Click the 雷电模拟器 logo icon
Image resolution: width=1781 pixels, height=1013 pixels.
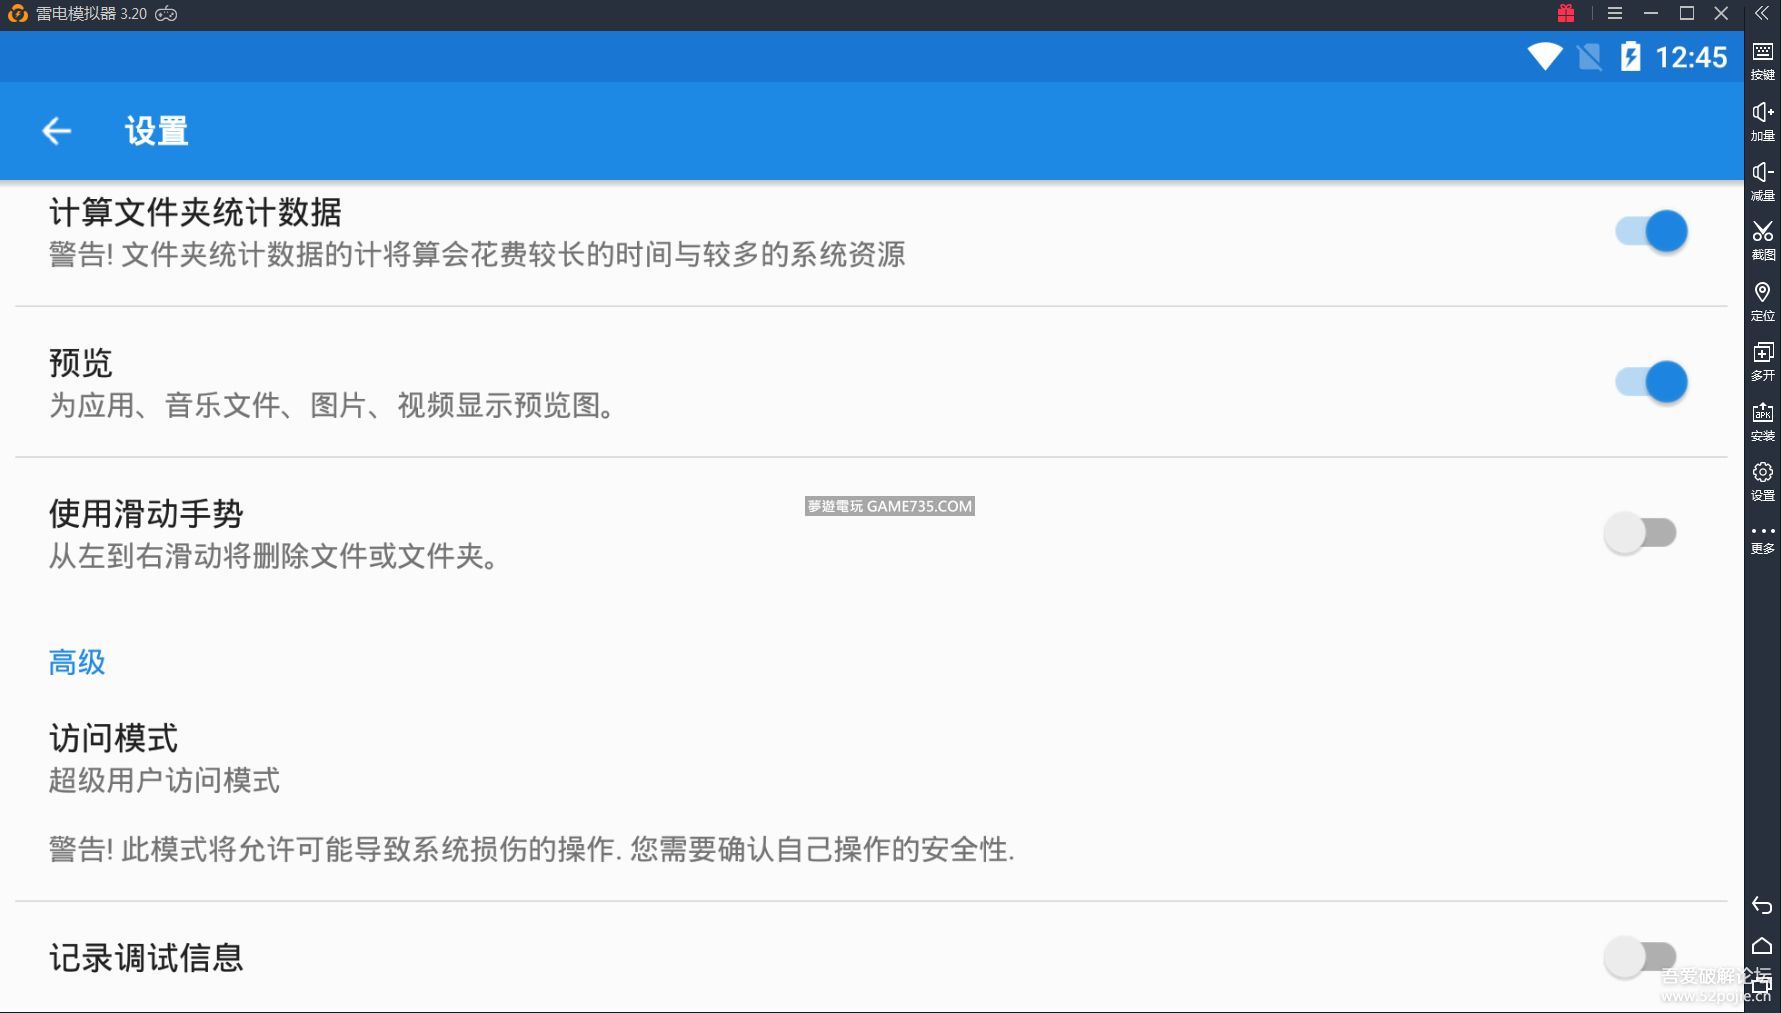pos(17,14)
